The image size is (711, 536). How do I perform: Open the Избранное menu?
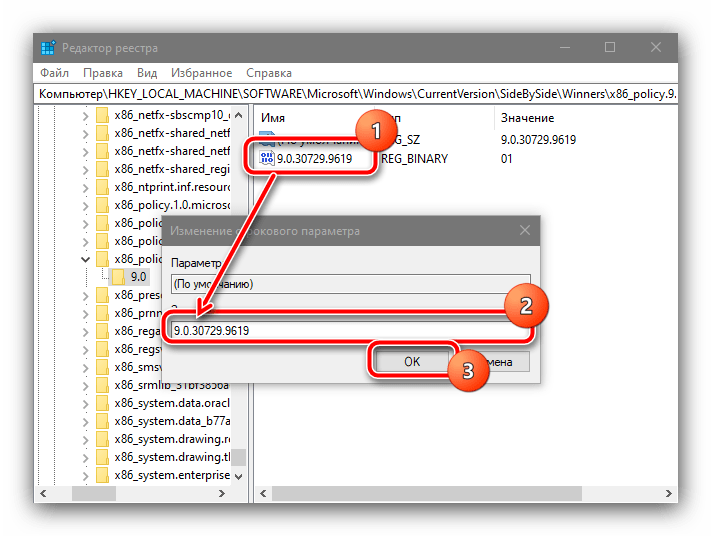tap(201, 73)
